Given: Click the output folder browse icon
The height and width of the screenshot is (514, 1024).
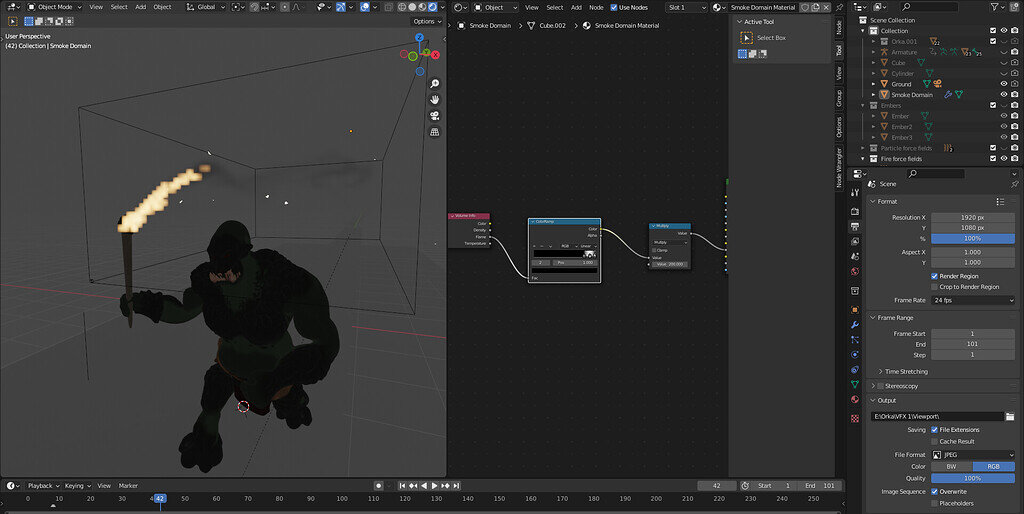Looking at the screenshot, I should (x=1010, y=416).
